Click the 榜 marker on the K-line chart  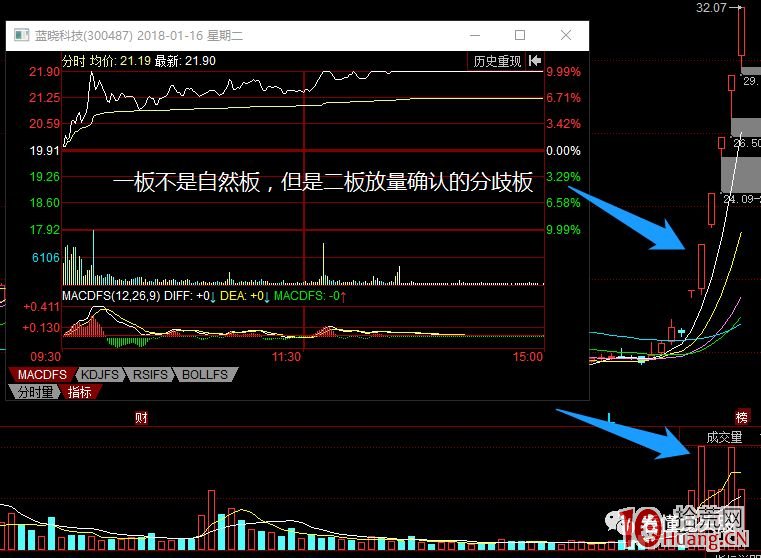(x=742, y=417)
